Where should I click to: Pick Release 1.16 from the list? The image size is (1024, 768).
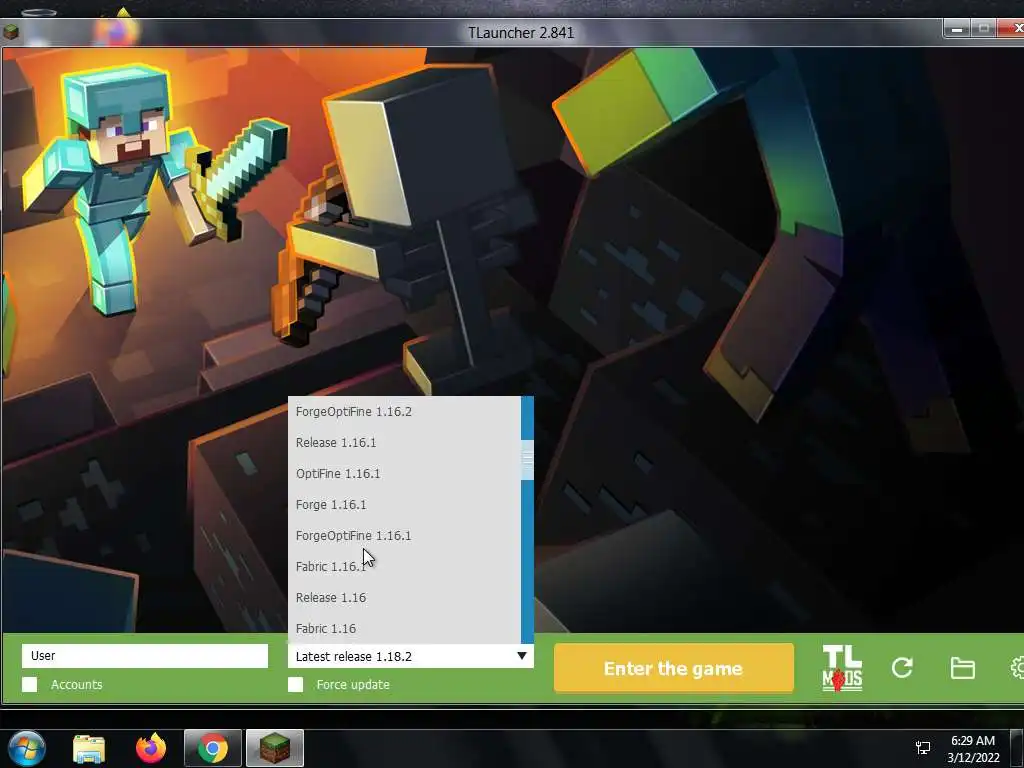404,598
